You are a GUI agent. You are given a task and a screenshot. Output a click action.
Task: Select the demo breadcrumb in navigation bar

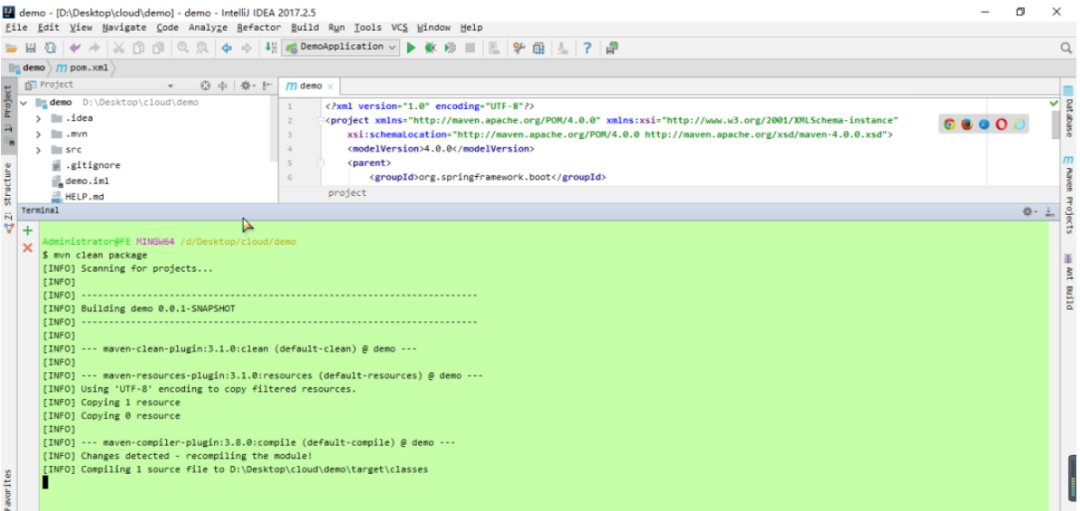click(28, 67)
